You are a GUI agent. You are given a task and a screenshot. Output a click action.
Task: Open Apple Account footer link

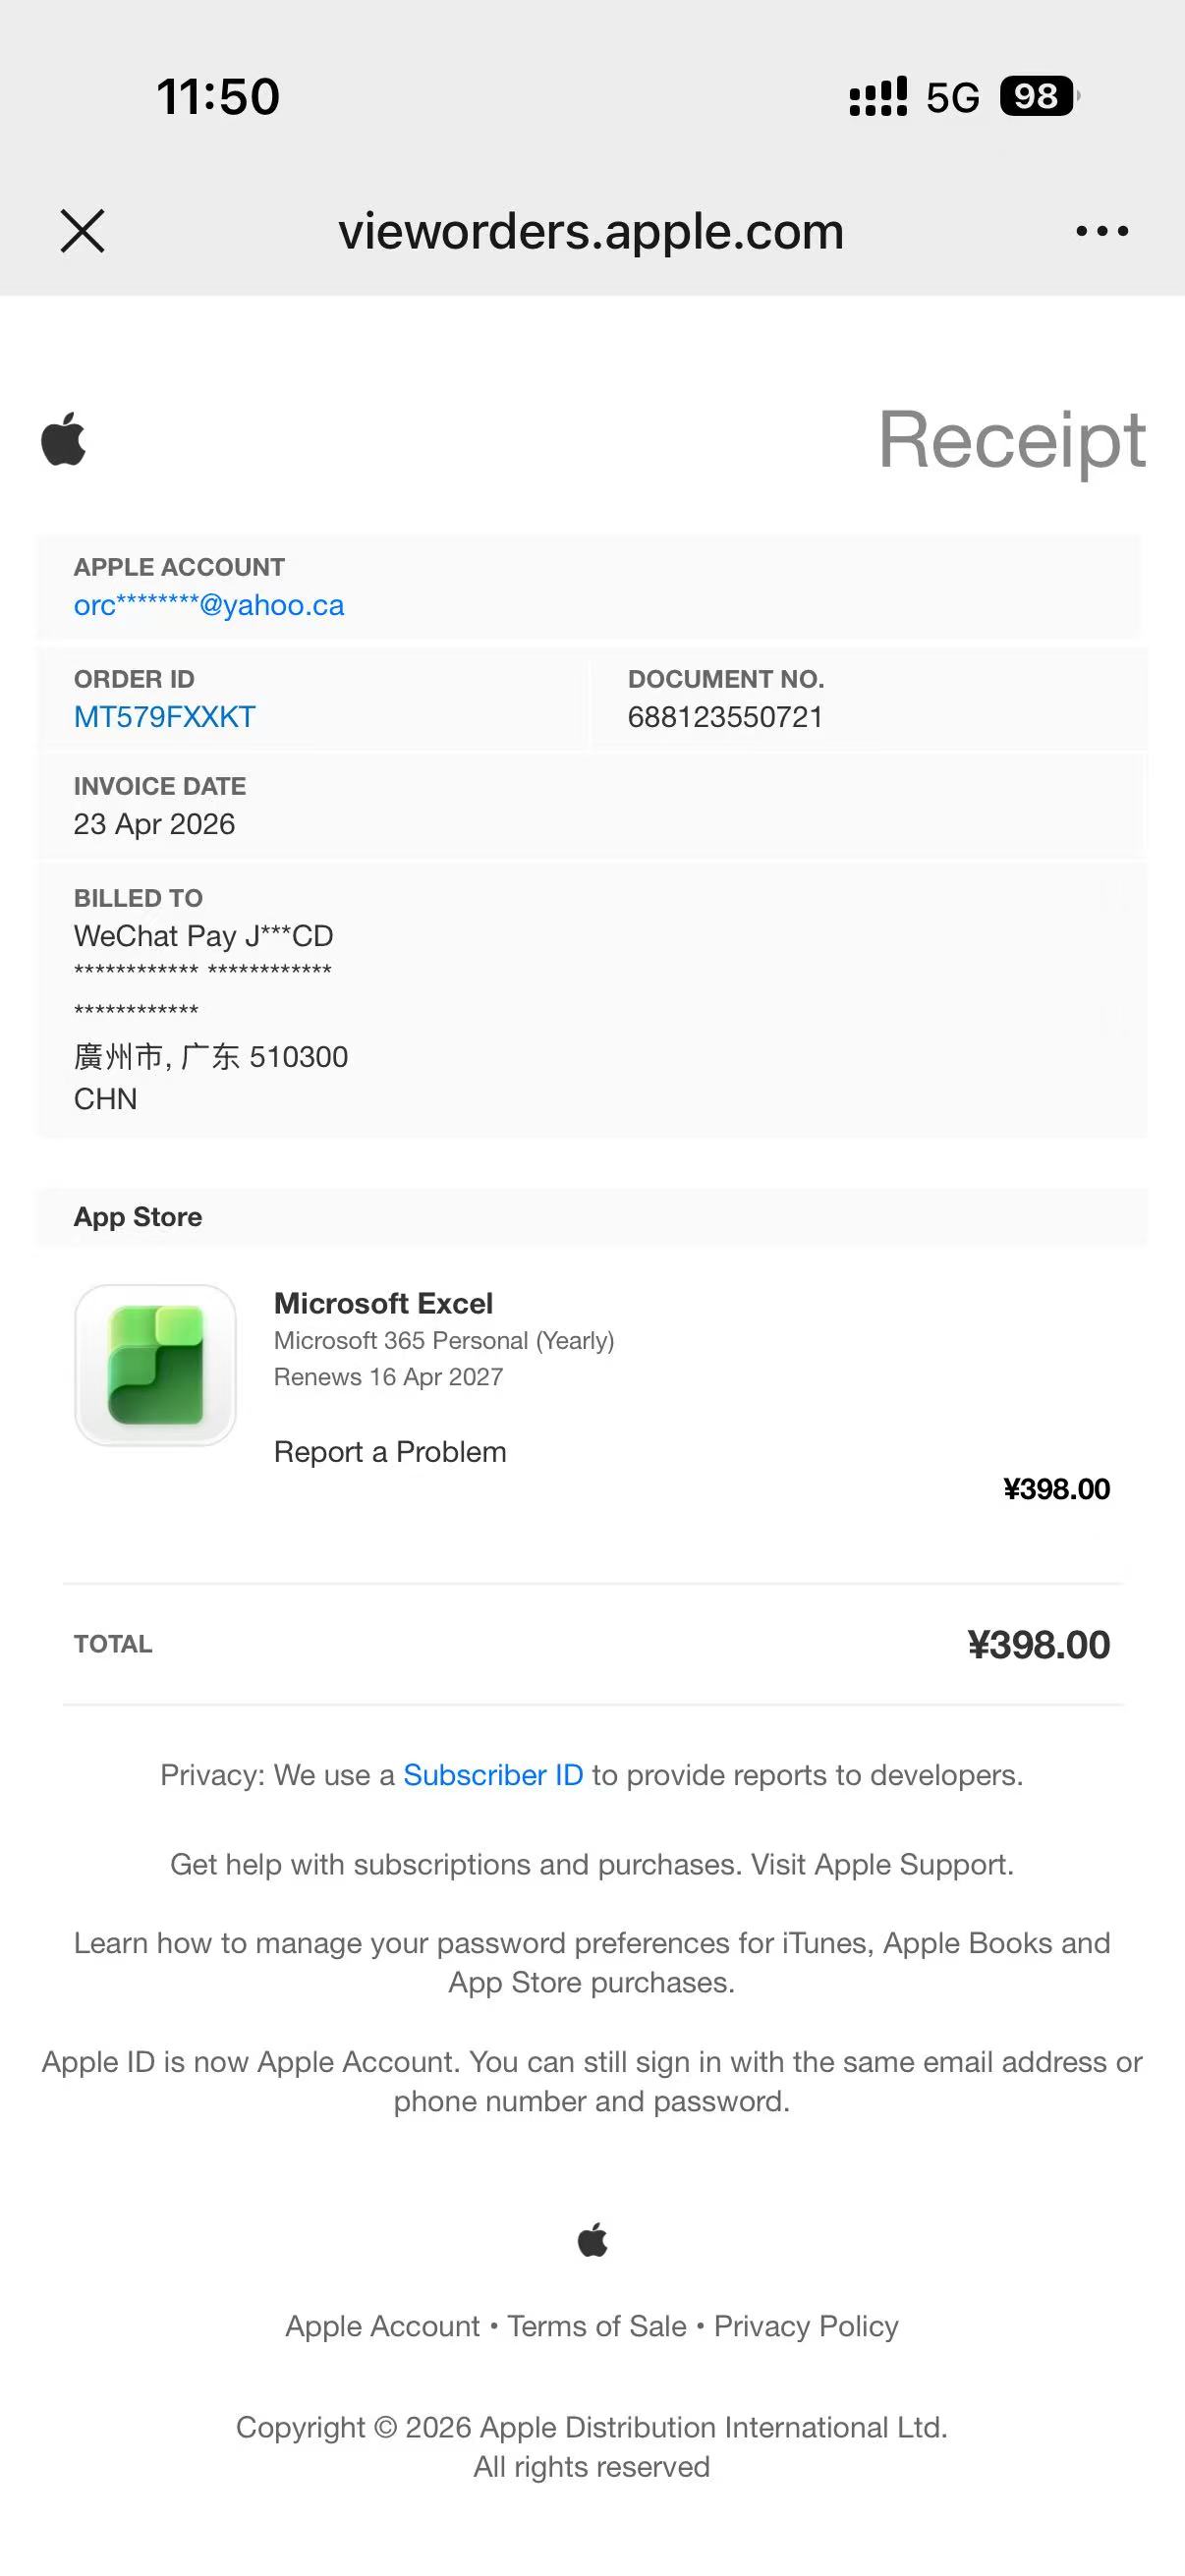[382, 2326]
